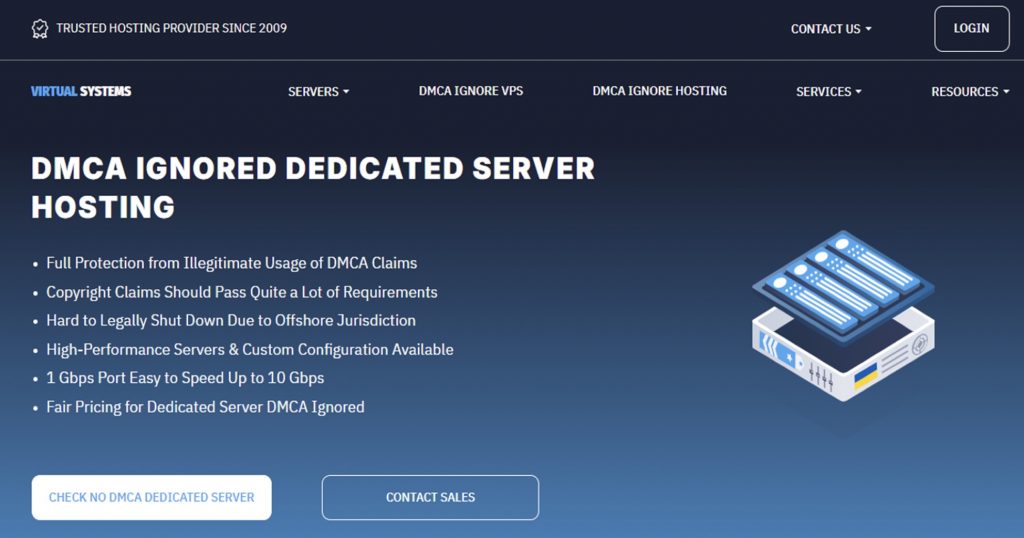The image size is (1024, 538).
Task: Open the Services dropdown menu
Action: pyautogui.click(x=828, y=91)
